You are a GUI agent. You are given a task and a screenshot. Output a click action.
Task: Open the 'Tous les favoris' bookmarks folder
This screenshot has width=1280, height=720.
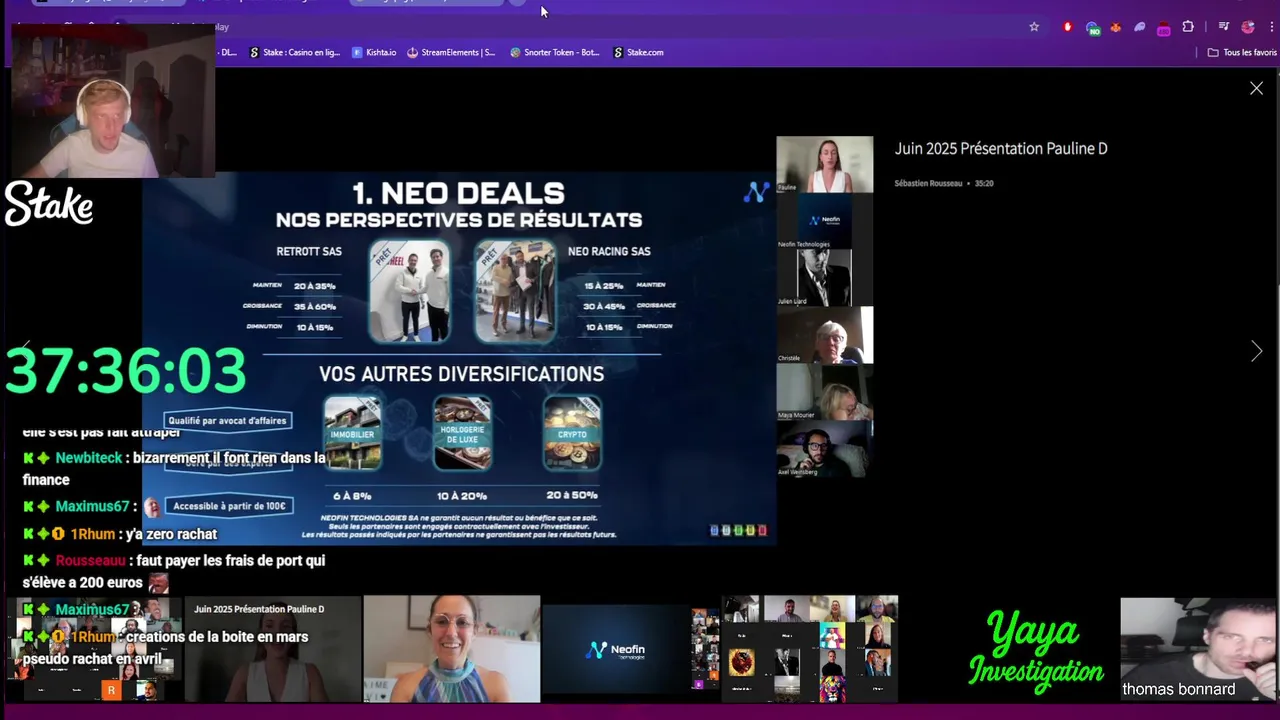[1242, 52]
